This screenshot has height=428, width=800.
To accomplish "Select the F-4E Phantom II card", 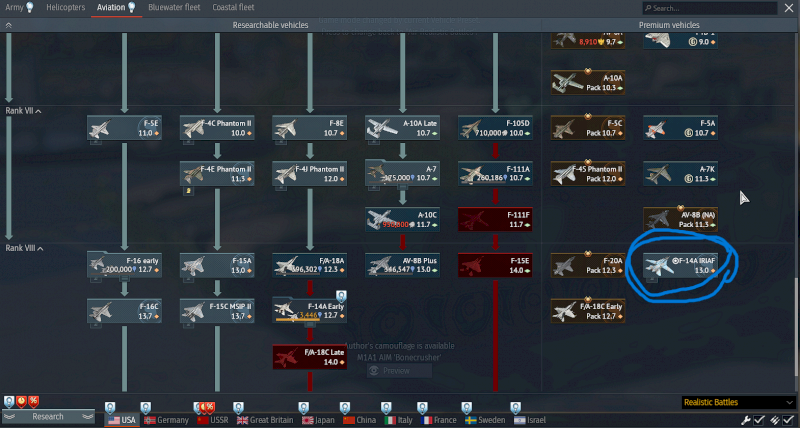I will pos(217,173).
